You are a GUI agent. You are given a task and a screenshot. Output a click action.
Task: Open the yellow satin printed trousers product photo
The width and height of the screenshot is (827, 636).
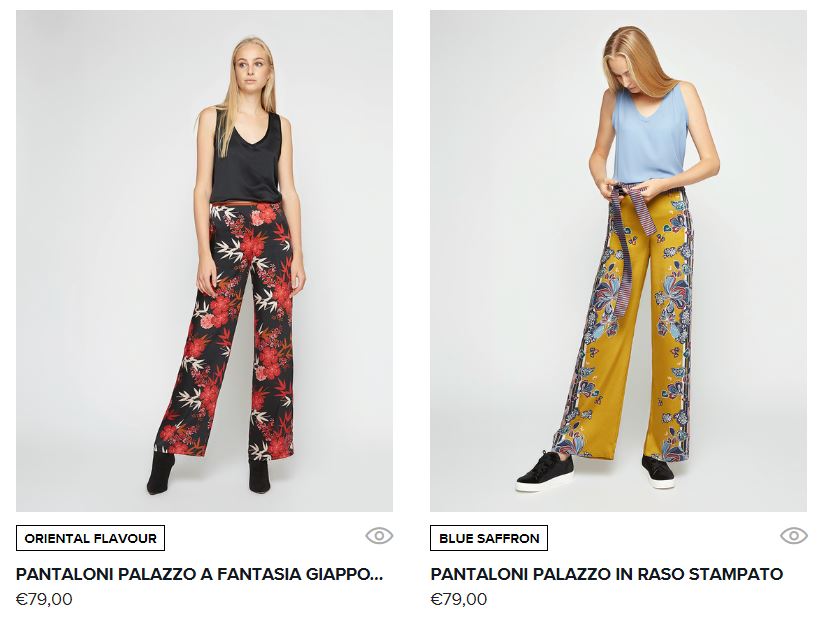(x=618, y=261)
